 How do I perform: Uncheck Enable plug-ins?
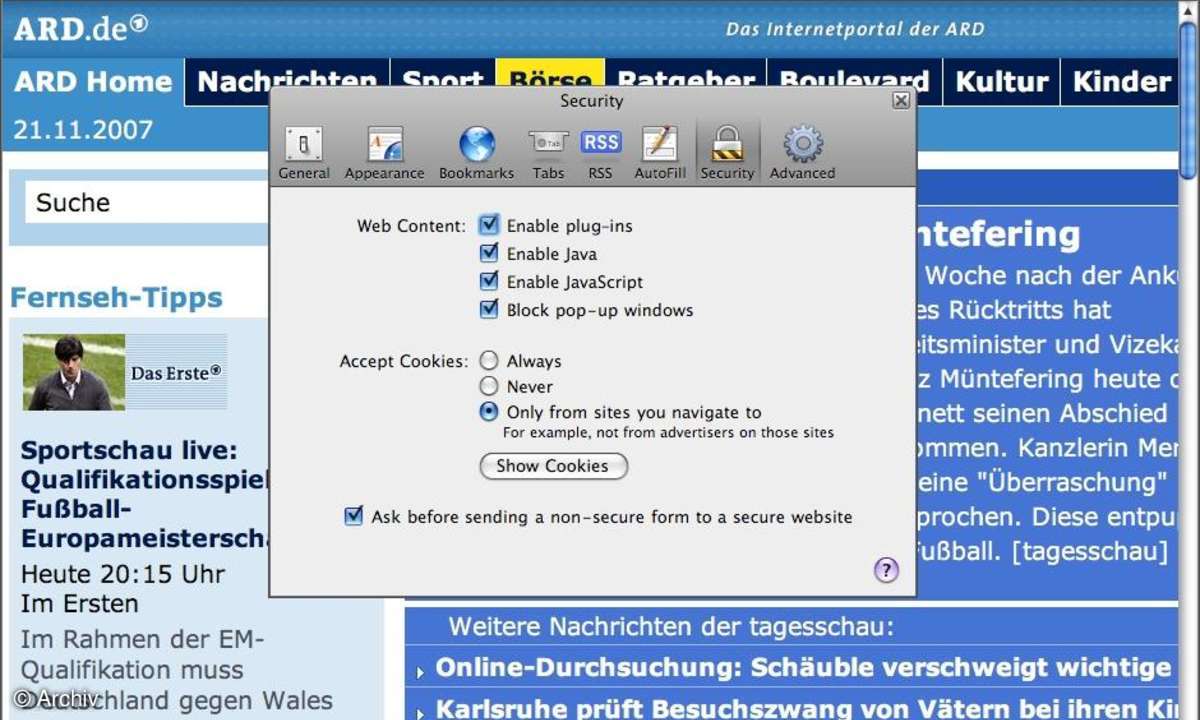[x=488, y=225]
